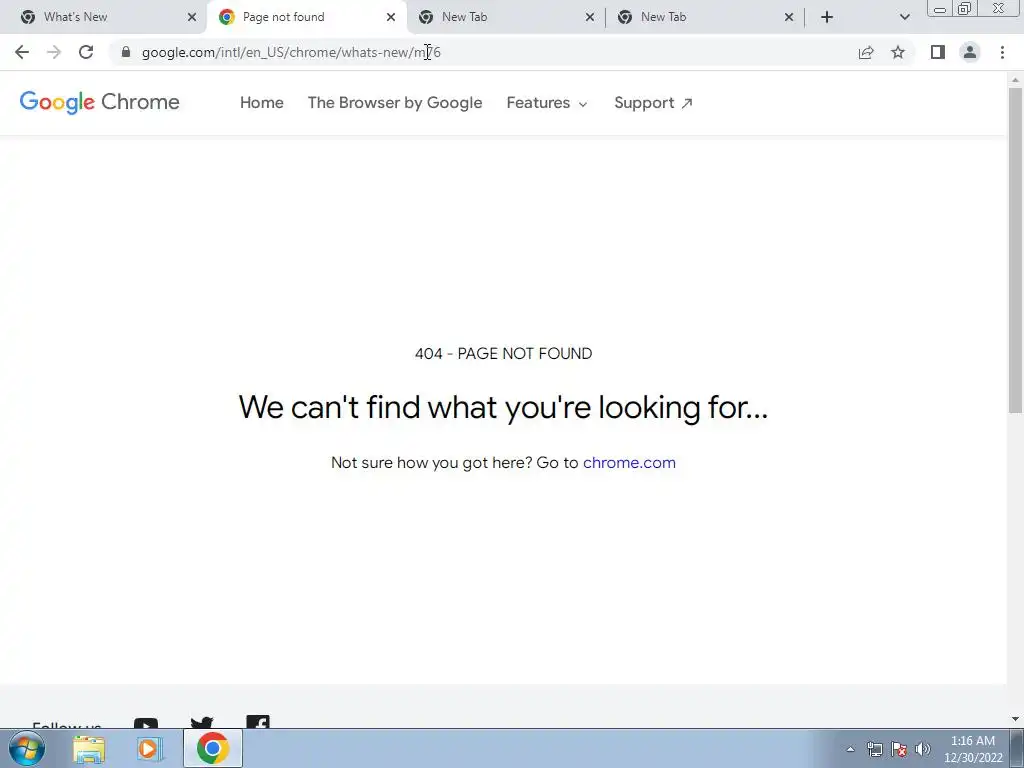Reload the current page
Screen dimensions: 1024x768
click(86, 52)
